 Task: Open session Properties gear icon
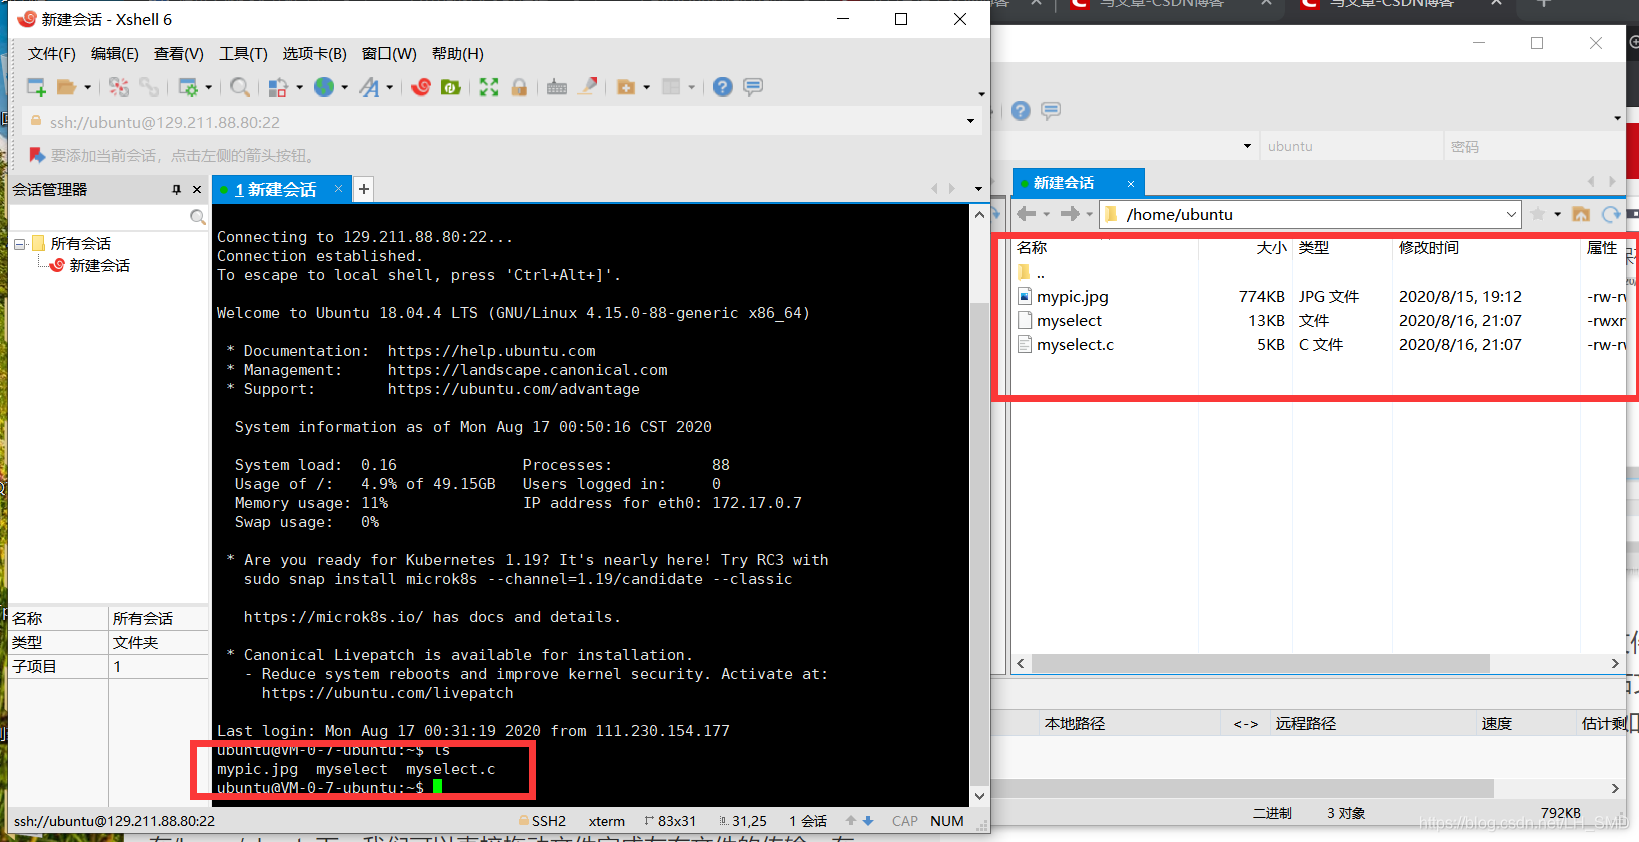coord(188,87)
